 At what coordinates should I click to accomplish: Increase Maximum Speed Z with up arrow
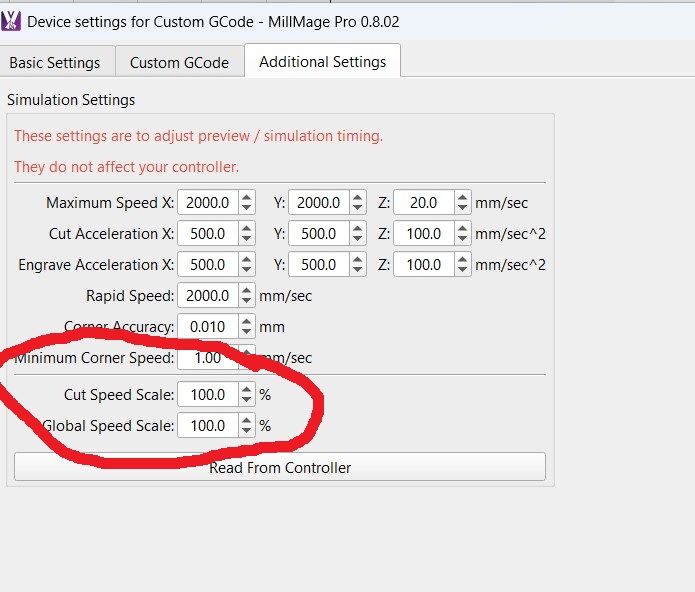[462, 197]
